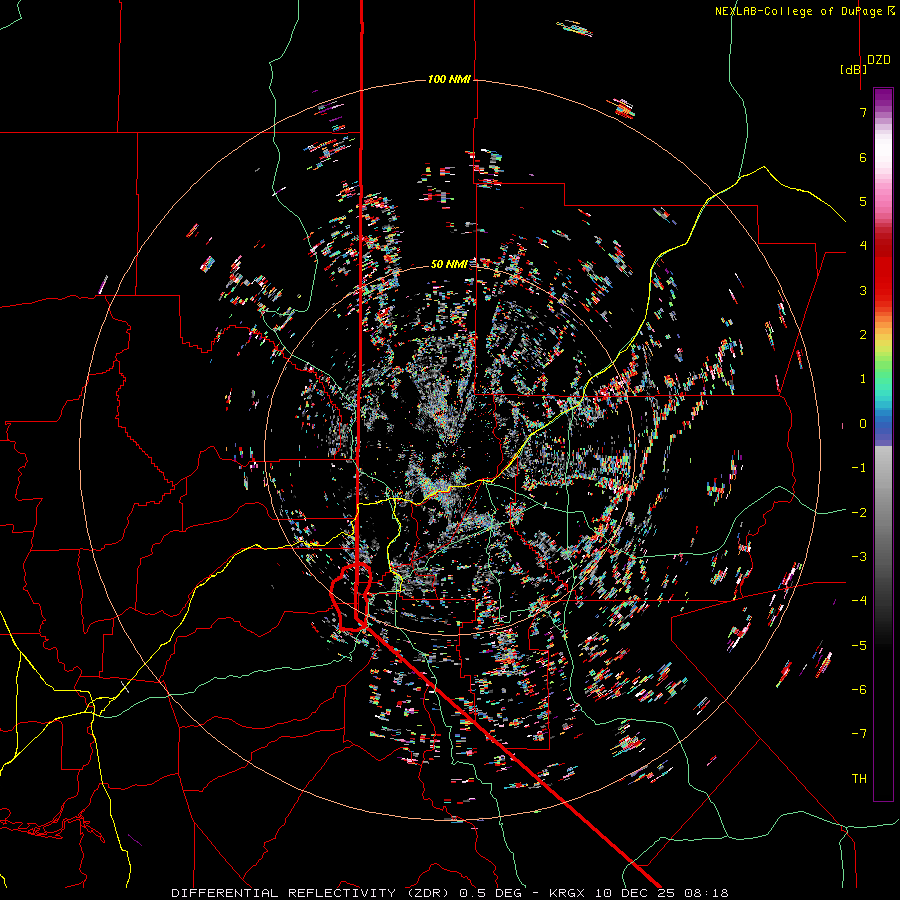Screen dimensions: 900x900
Task: Click the "KRGX" station identifier in caption
Action: click(567, 893)
